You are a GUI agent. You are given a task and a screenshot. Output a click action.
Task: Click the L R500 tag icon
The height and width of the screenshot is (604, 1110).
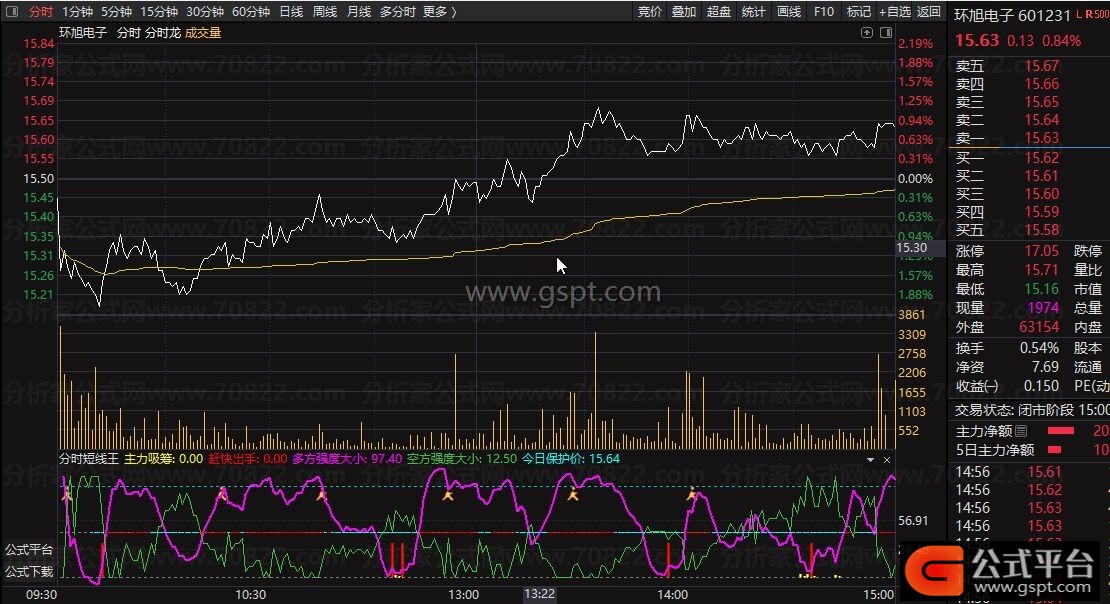point(1092,14)
